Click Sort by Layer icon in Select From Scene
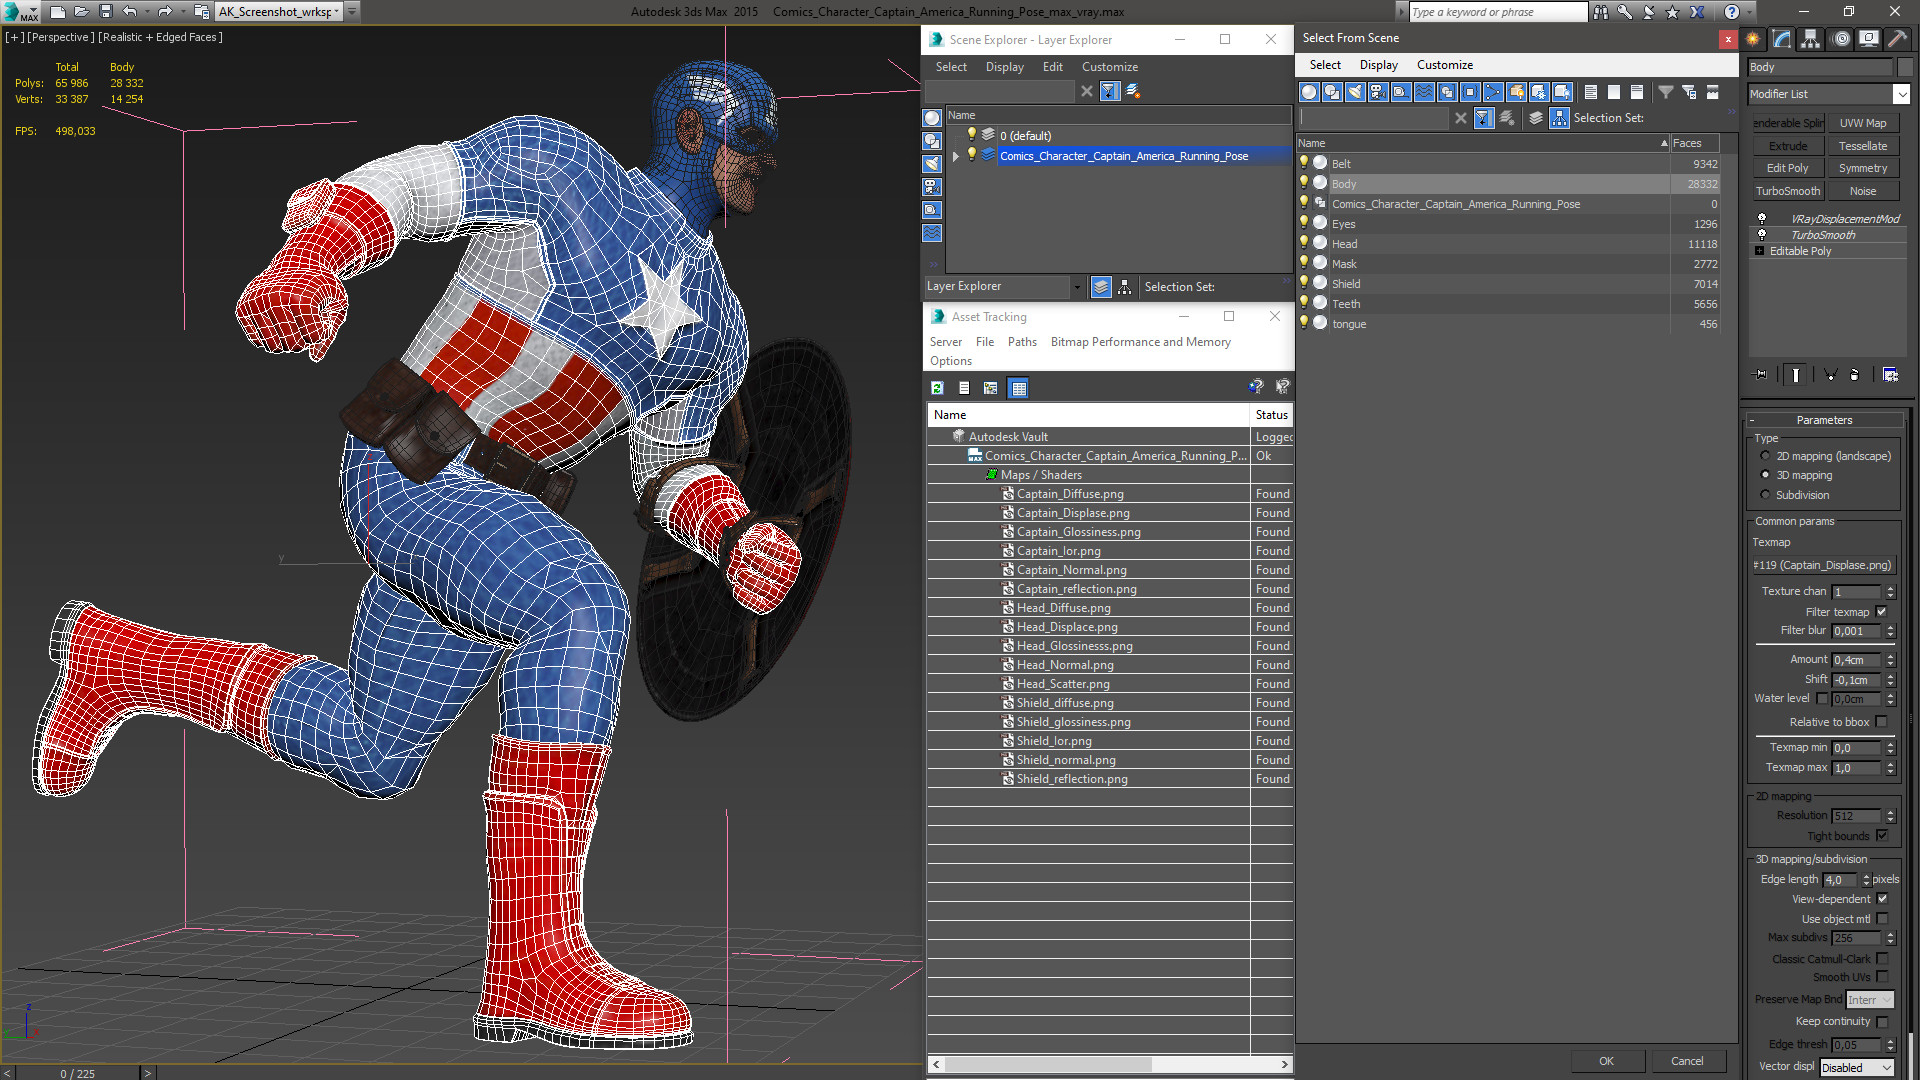 pos(1536,118)
